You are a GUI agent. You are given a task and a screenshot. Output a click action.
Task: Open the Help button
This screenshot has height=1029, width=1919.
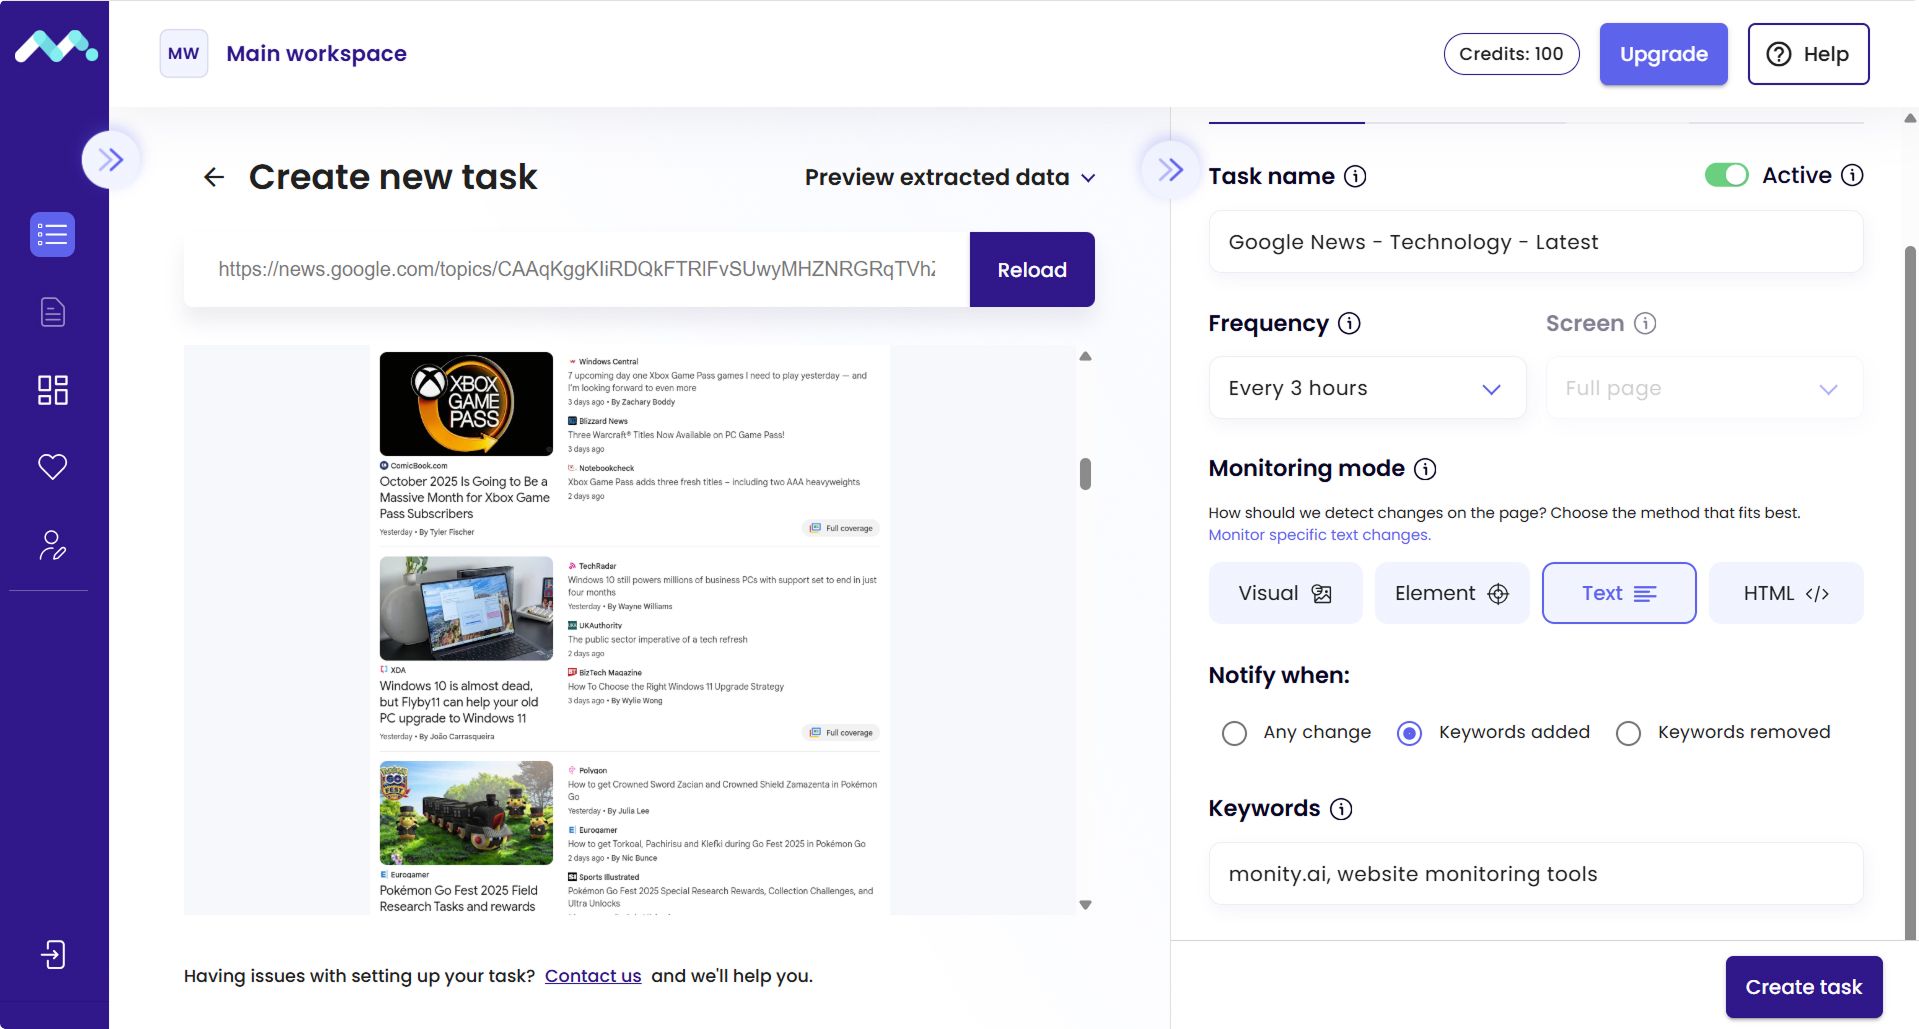click(1808, 54)
